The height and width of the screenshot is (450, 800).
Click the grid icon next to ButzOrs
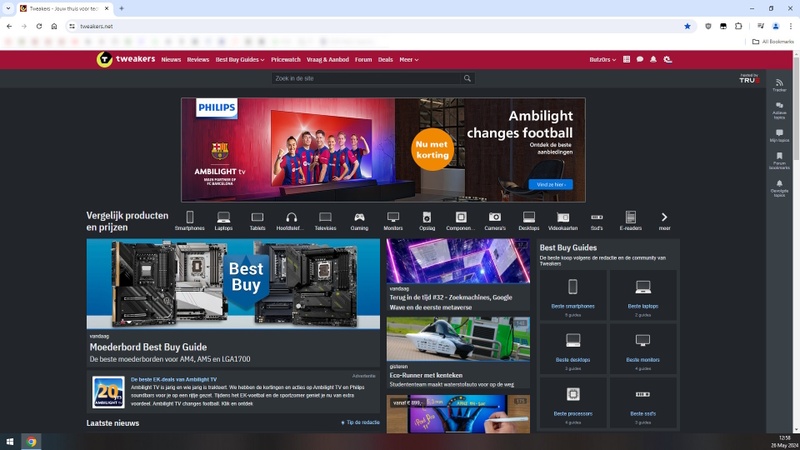[x=627, y=60]
